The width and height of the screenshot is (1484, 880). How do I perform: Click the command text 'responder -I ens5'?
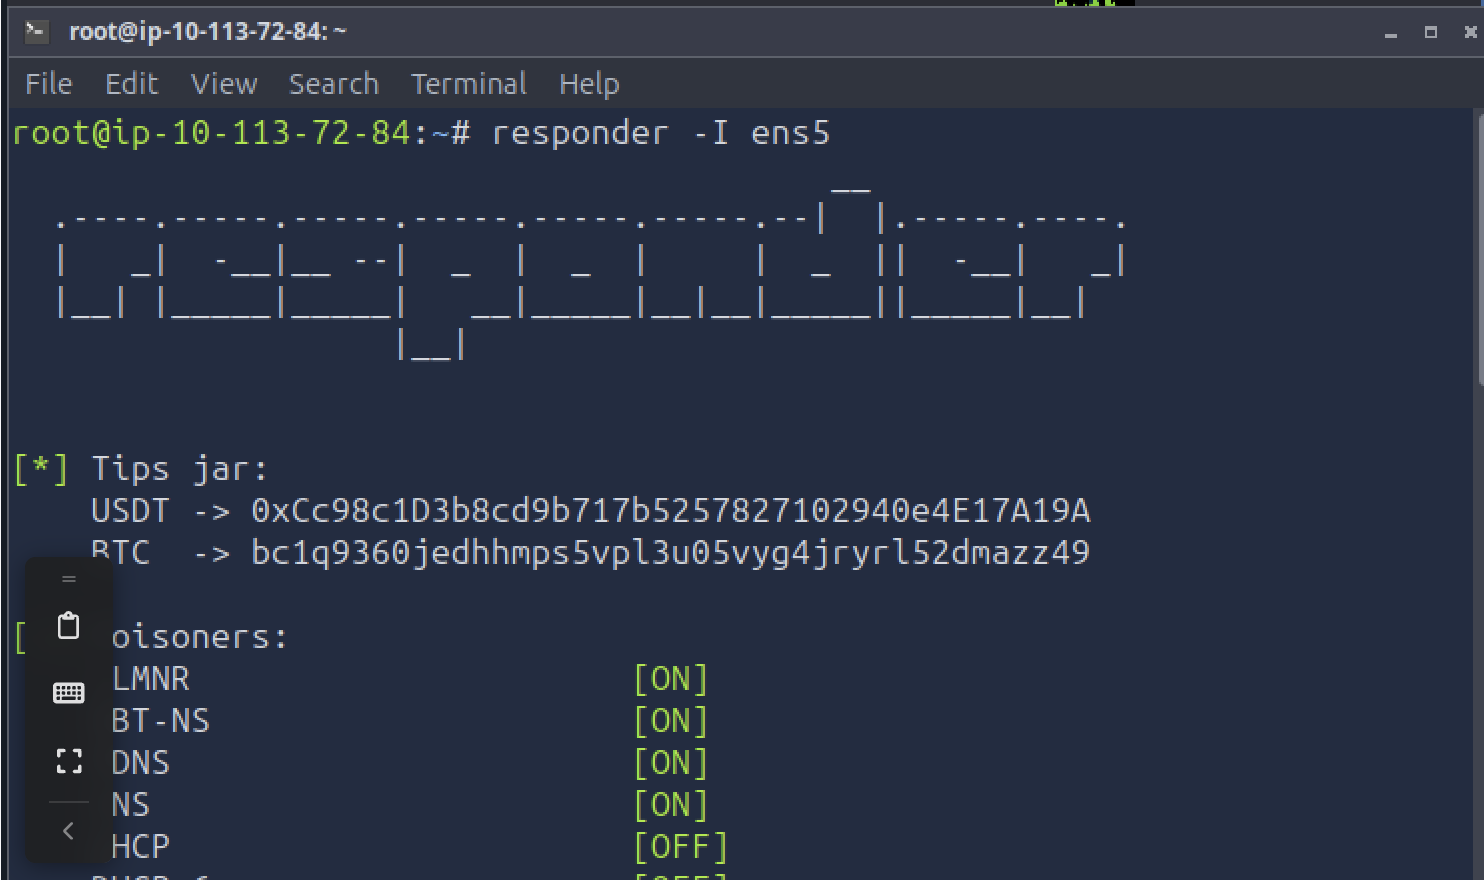[x=660, y=133]
